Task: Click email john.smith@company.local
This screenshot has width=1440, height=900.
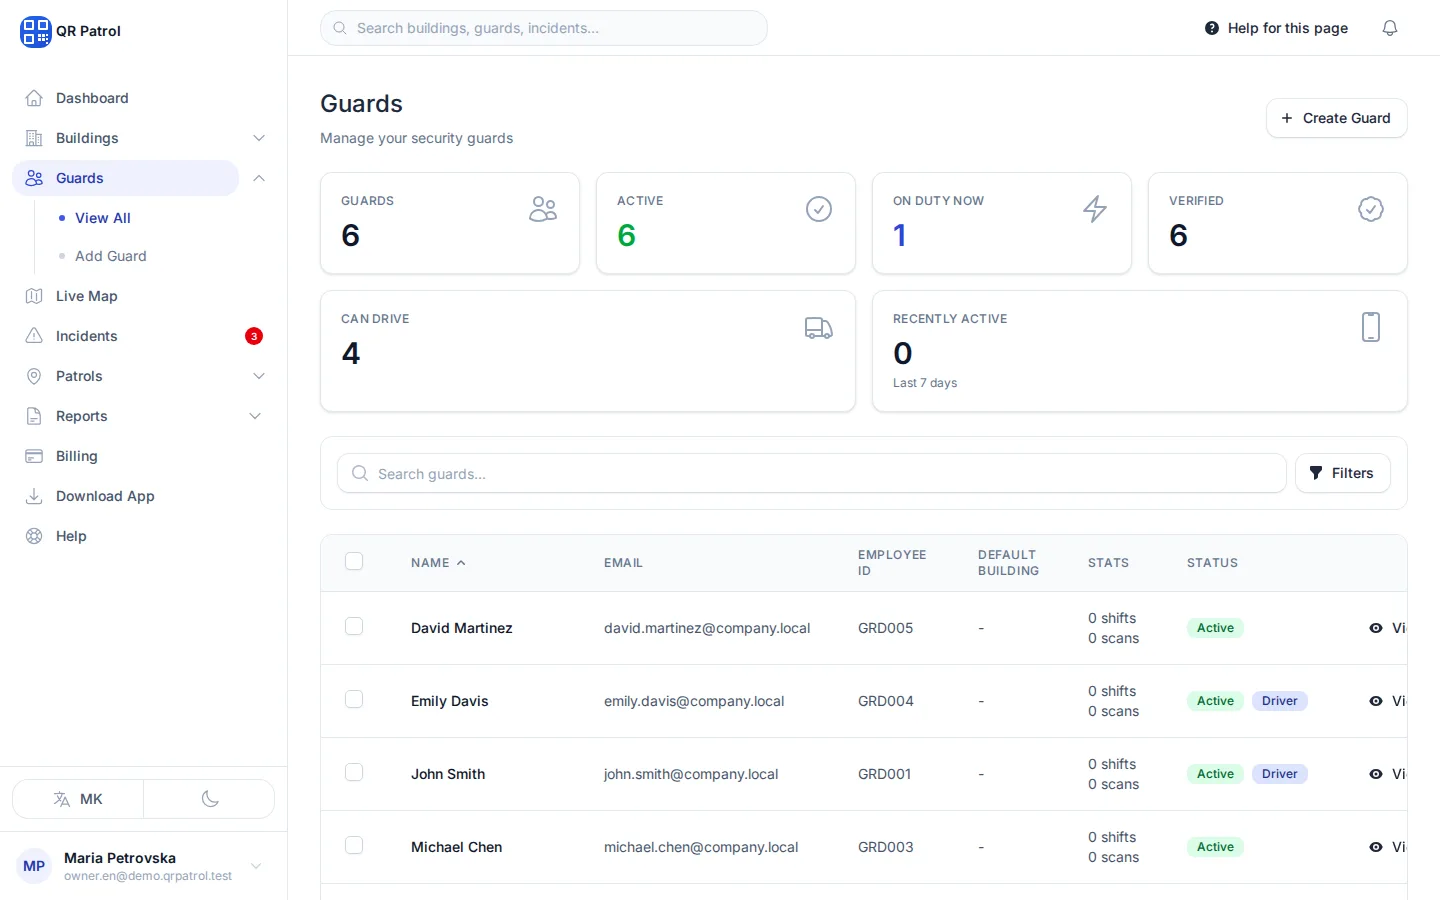Action: (691, 774)
